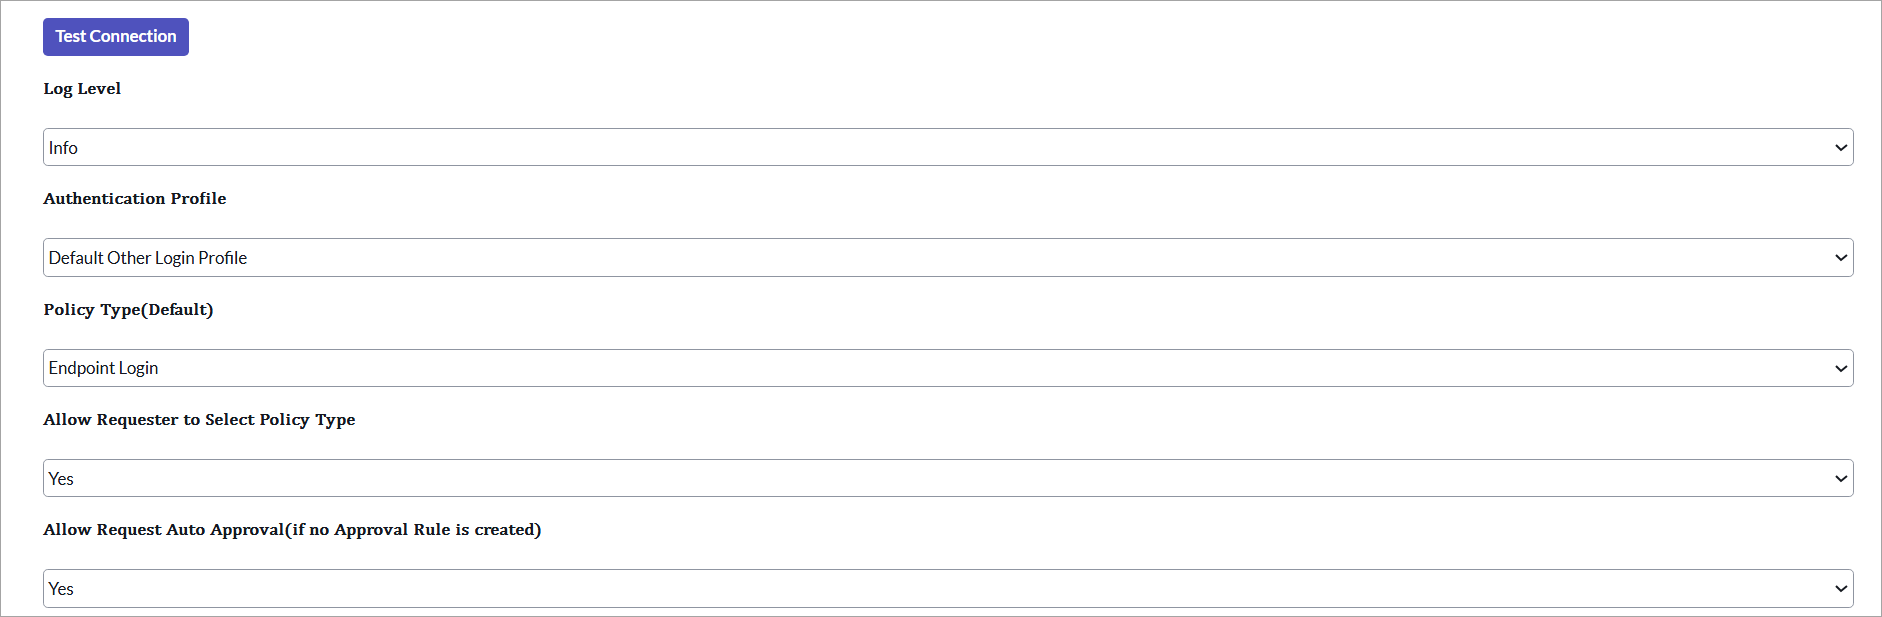
Task: Click the 'Default Other Login Profile' value text
Action: (x=148, y=258)
